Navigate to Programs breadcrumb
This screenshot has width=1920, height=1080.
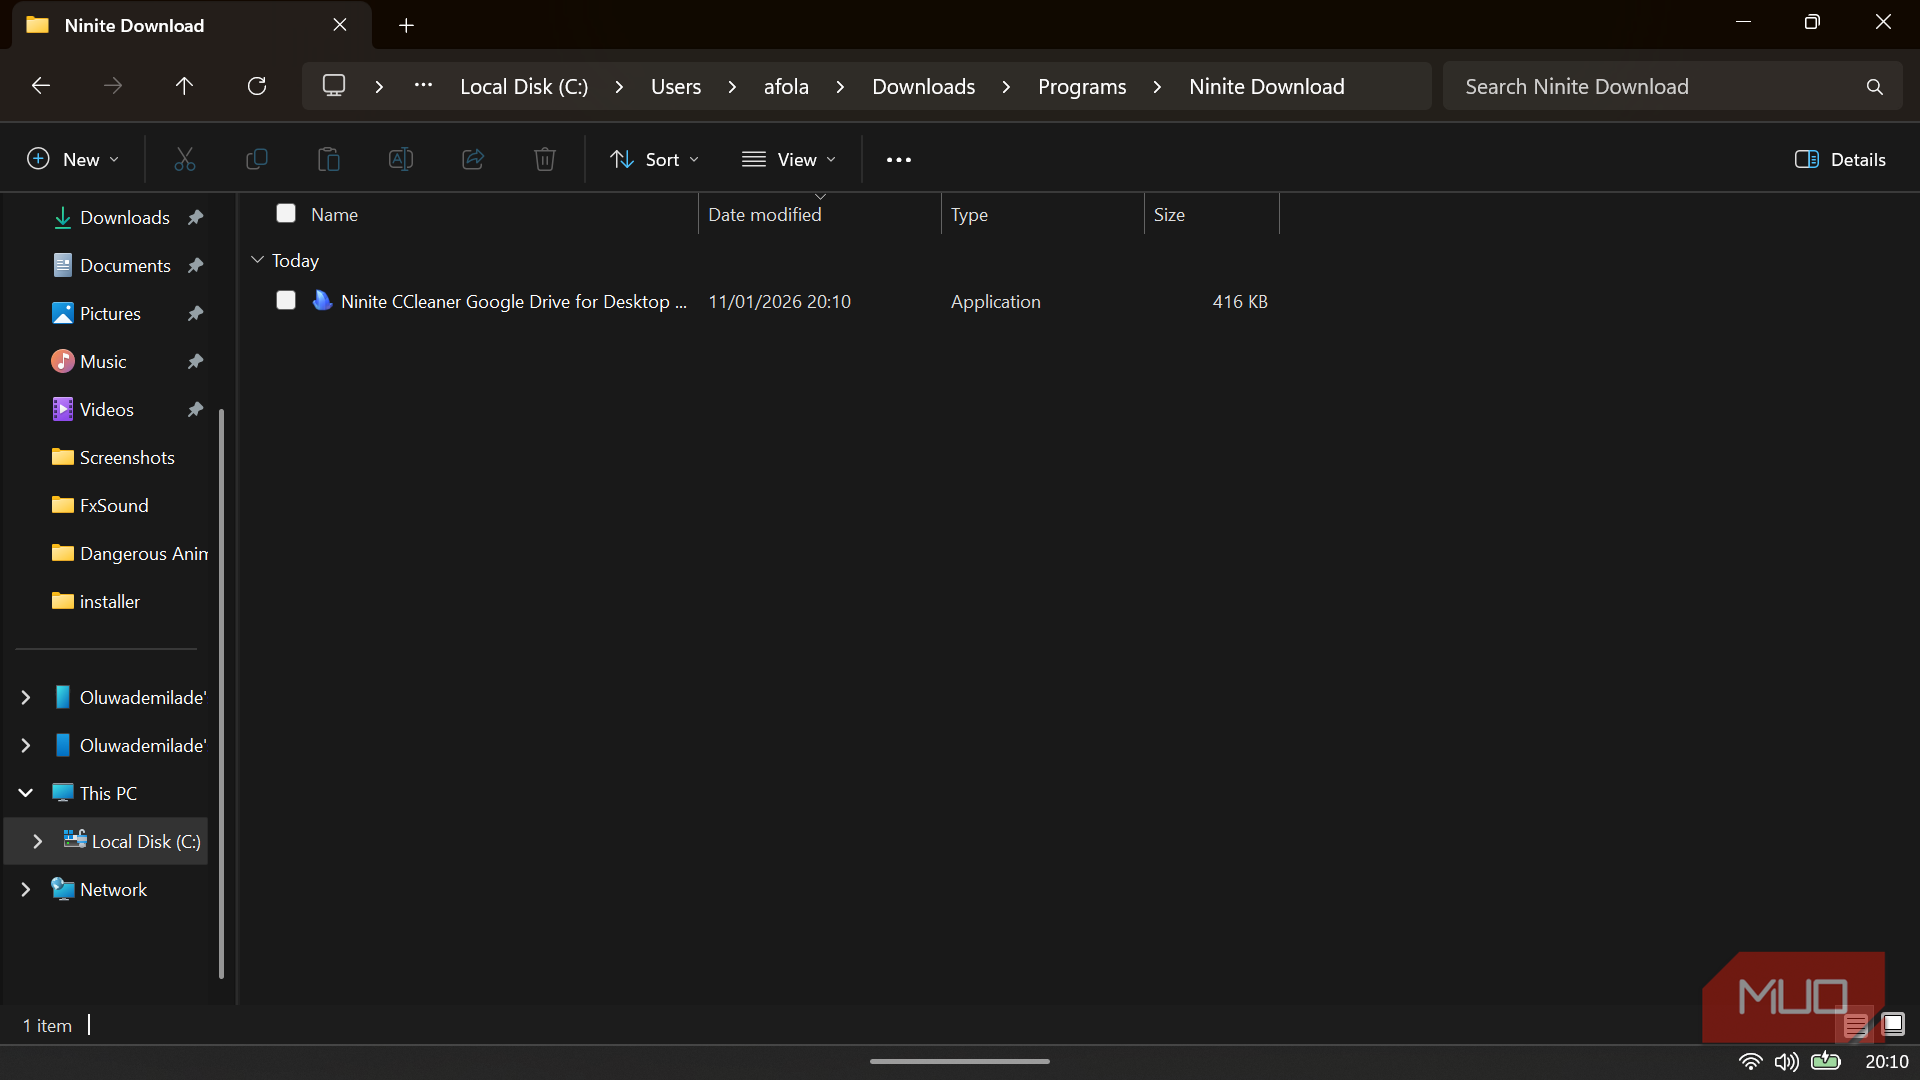(1082, 87)
